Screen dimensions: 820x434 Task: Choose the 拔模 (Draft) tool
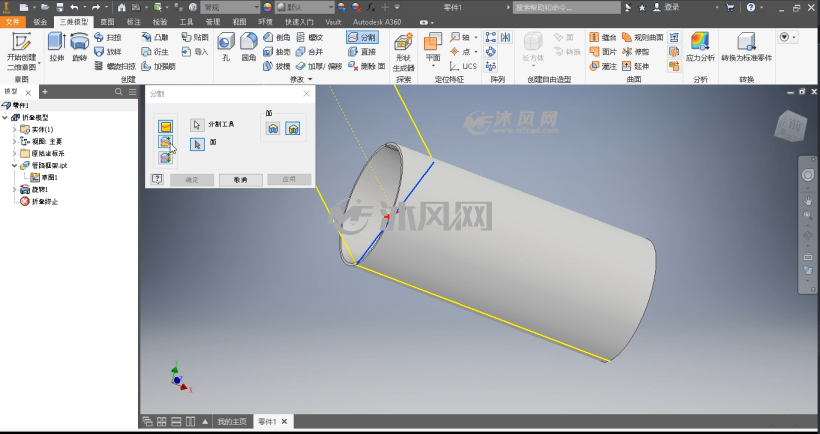pyautogui.click(x=277, y=66)
